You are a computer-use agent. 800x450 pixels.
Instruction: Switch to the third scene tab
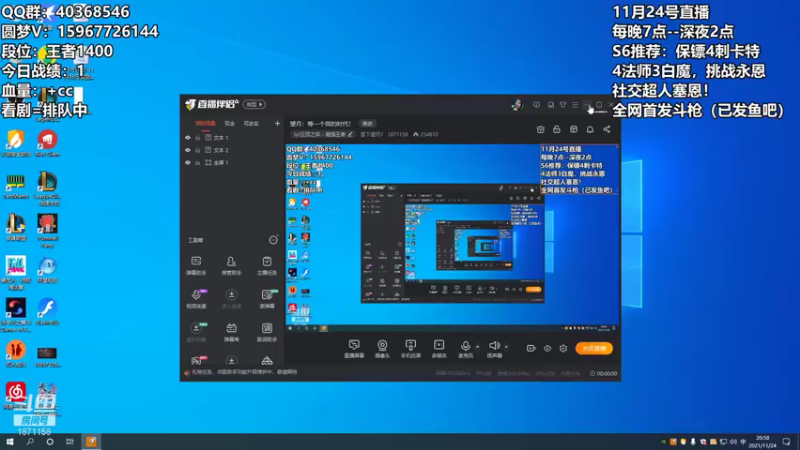251,123
